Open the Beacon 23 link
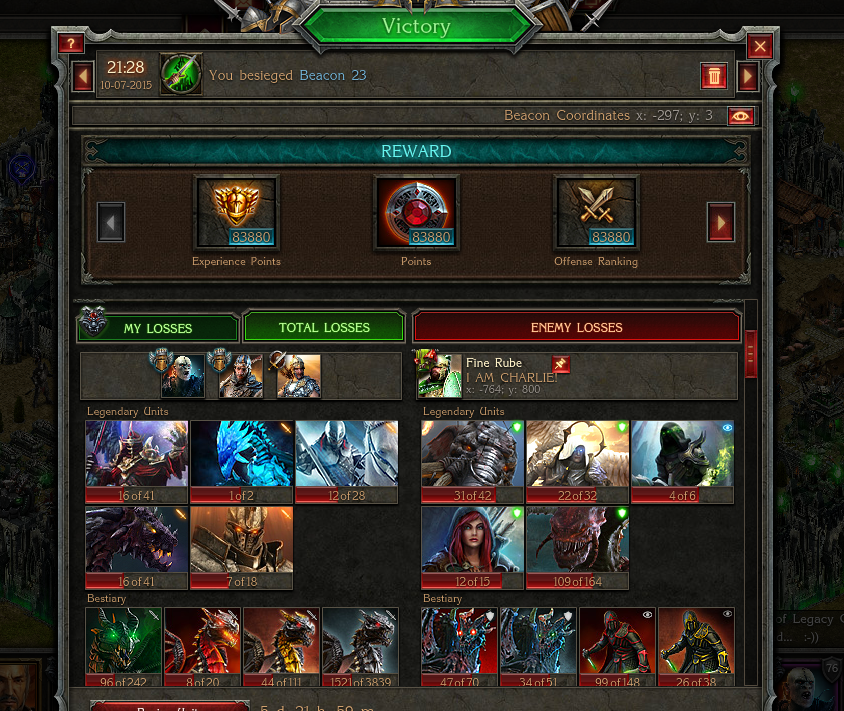The width and height of the screenshot is (844, 711). coord(333,75)
